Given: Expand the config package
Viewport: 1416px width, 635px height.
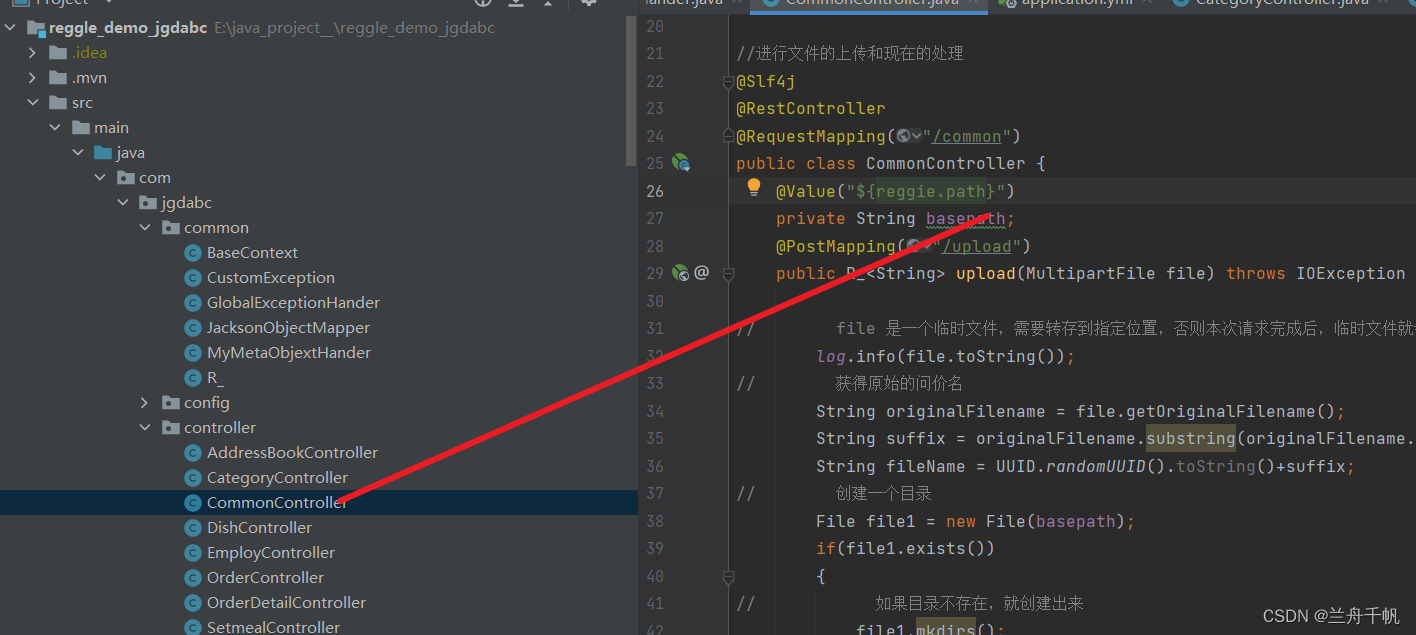Looking at the screenshot, I should click(x=145, y=403).
